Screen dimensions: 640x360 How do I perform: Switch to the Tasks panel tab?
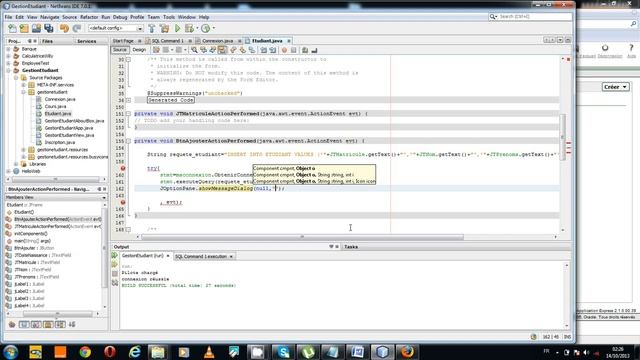tap(351, 247)
